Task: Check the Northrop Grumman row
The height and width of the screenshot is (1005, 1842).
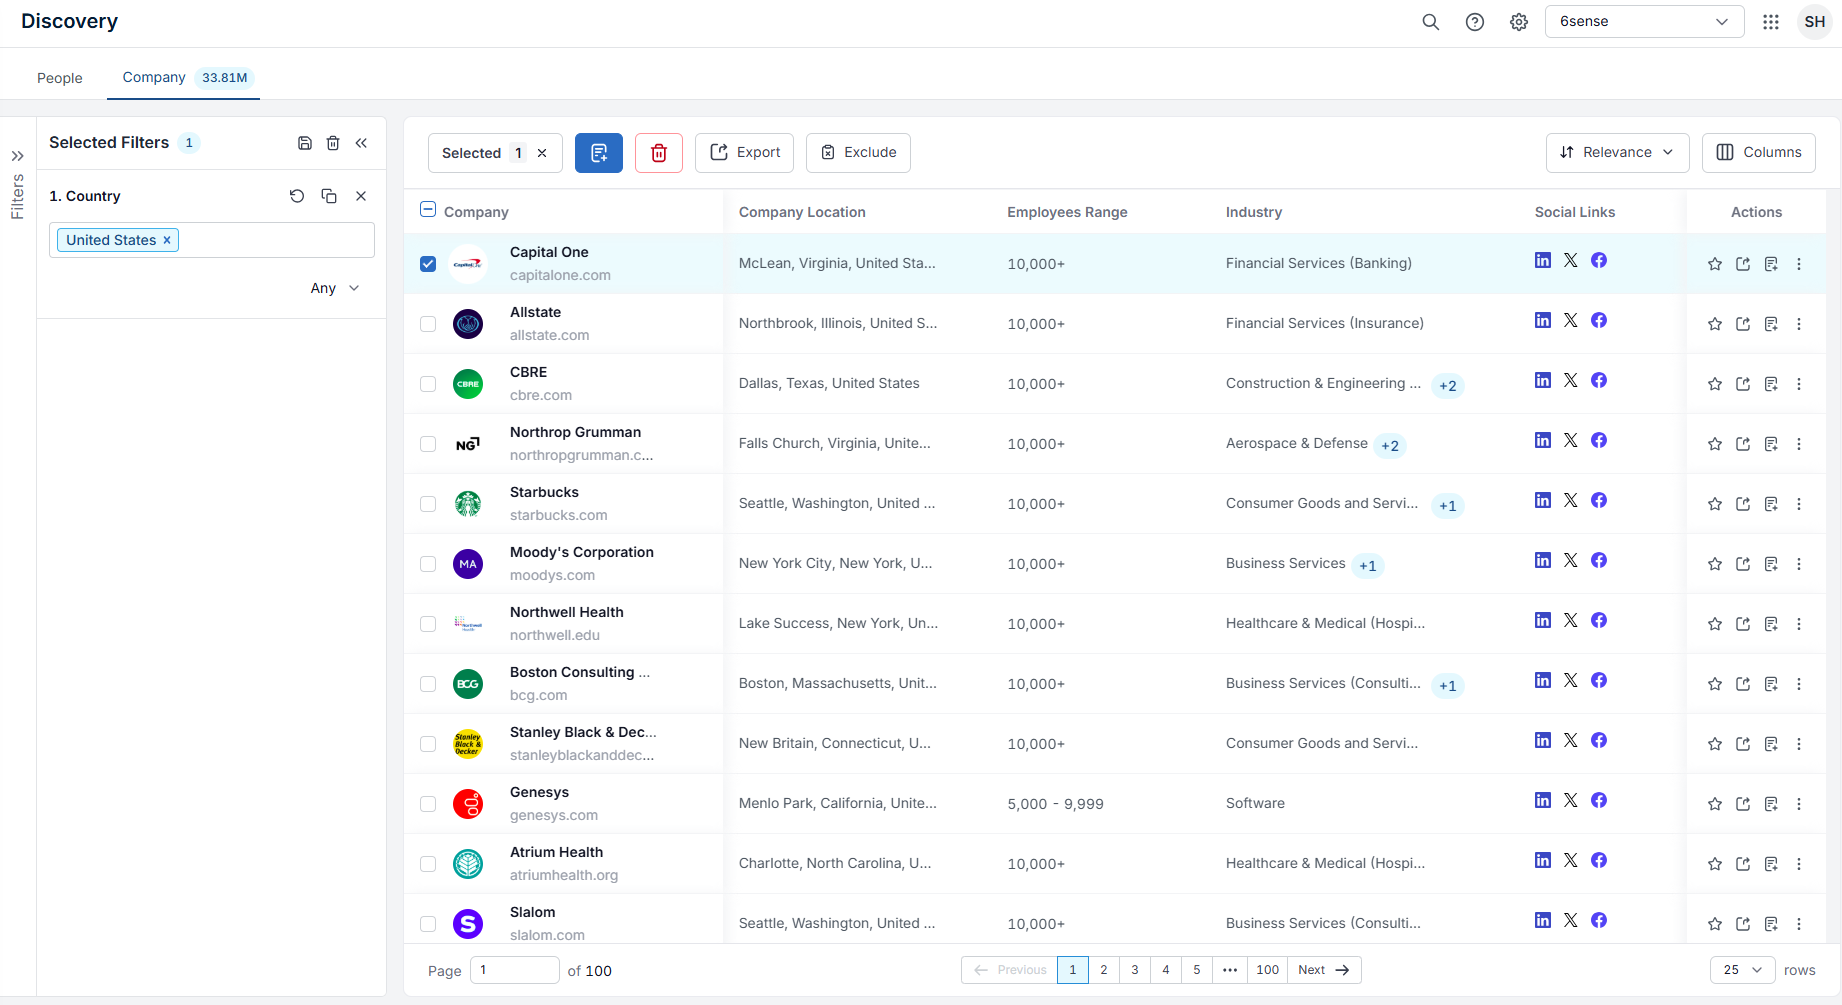Action: [428, 444]
